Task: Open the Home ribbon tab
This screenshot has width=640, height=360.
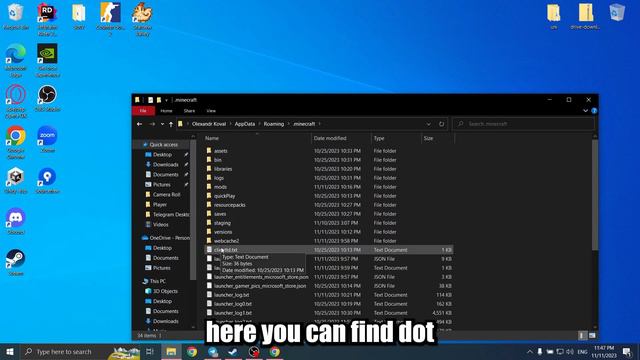Action: (166, 111)
